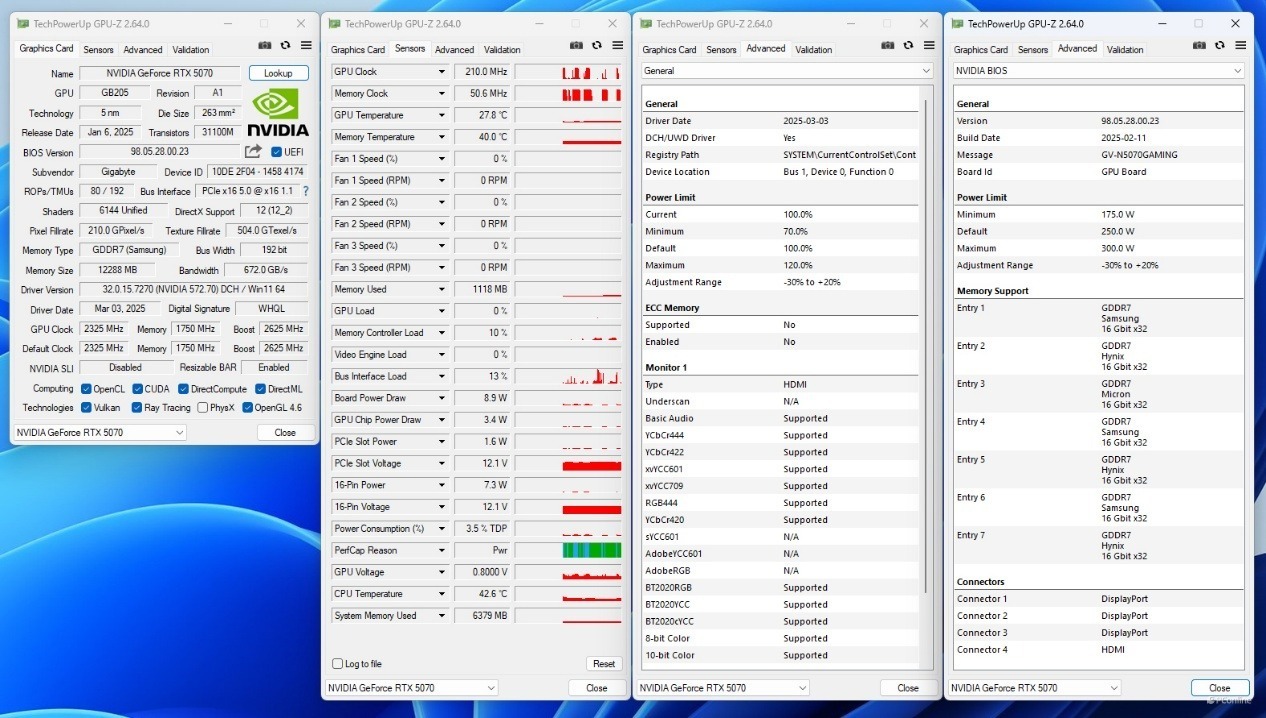Click the Bus Interface question mark icon

pos(305,191)
